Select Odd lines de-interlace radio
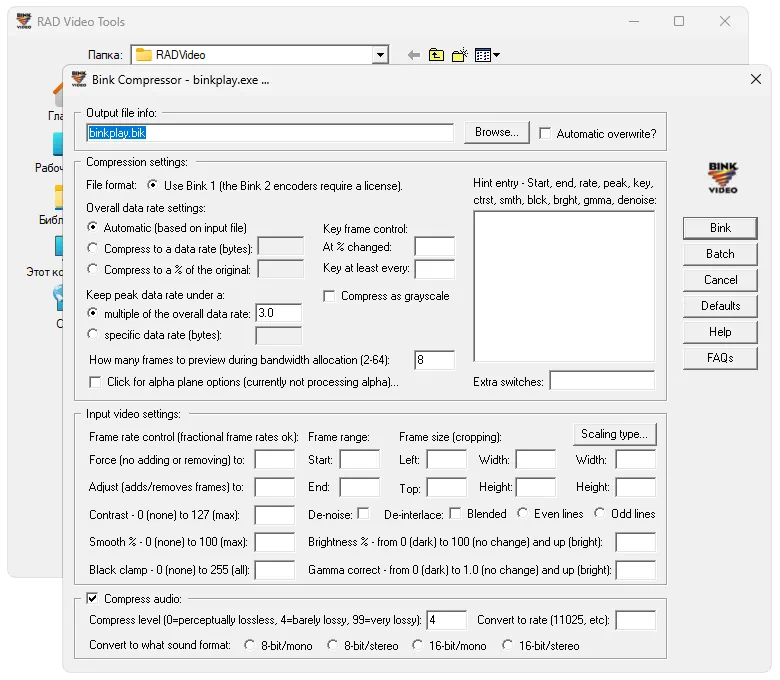Image resolution: width=780 pixels, height=680 pixels. (599, 513)
